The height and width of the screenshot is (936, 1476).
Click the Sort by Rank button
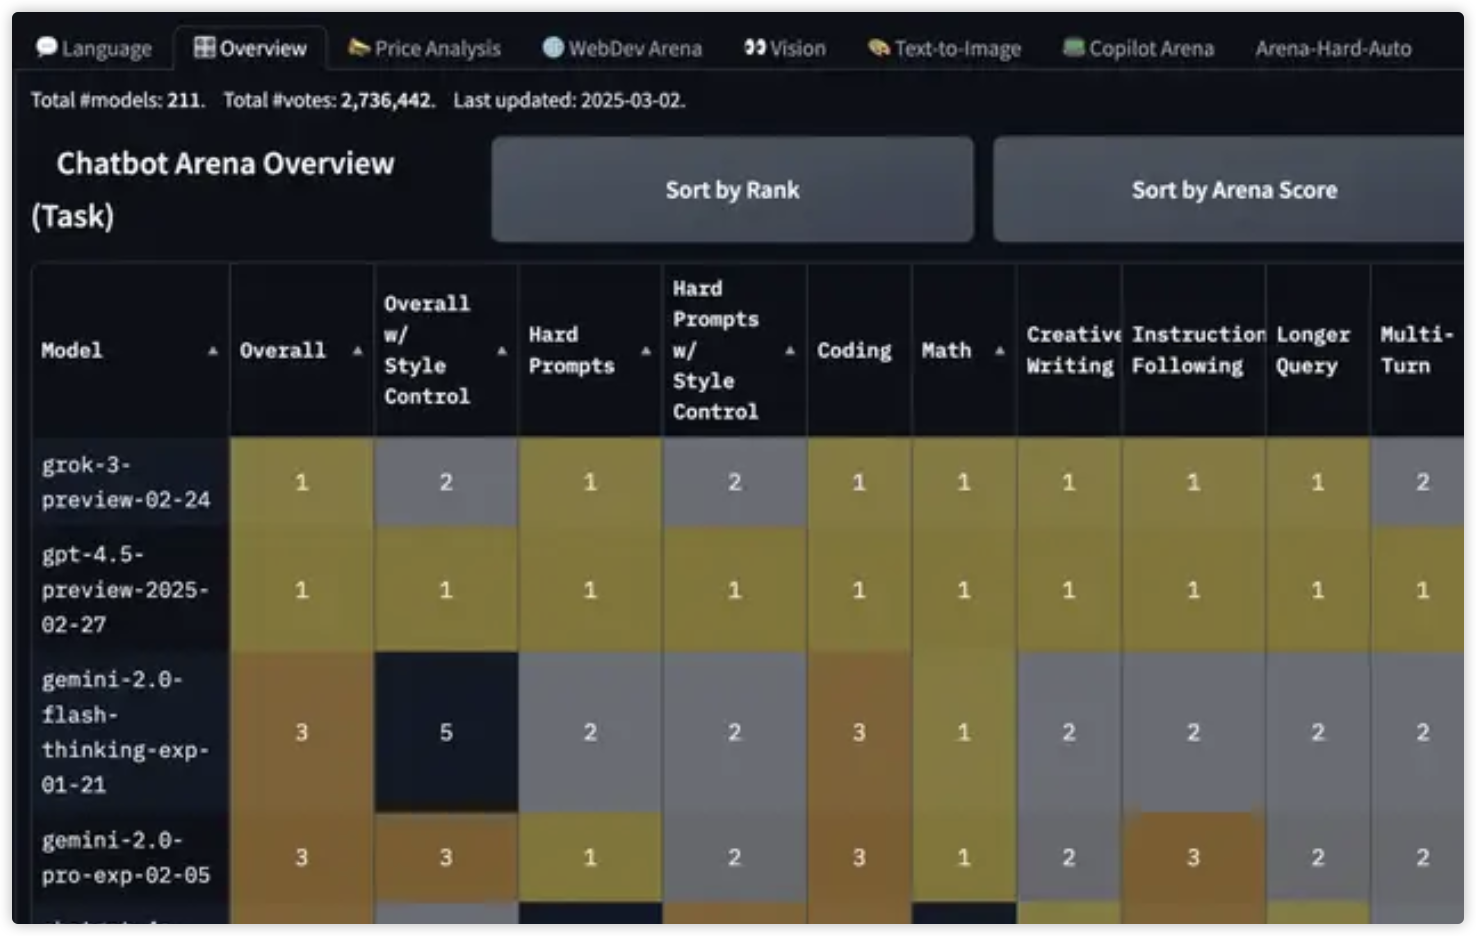(732, 190)
